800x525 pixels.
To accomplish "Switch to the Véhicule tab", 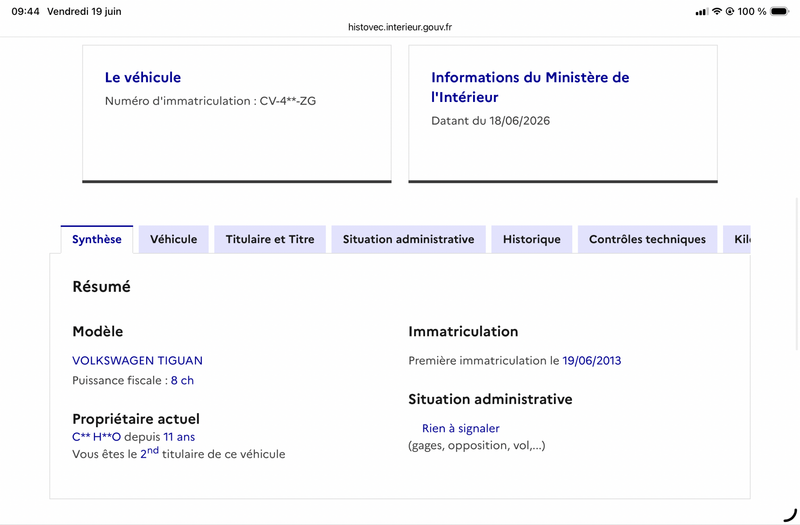I will click(x=173, y=239).
